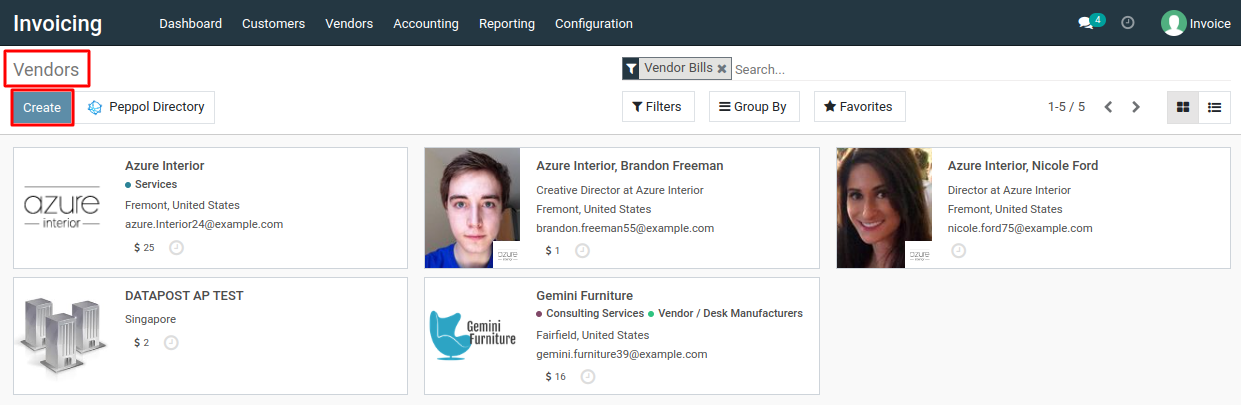Open the Azure Interior company logo

pyautogui.click(x=61, y=208)
